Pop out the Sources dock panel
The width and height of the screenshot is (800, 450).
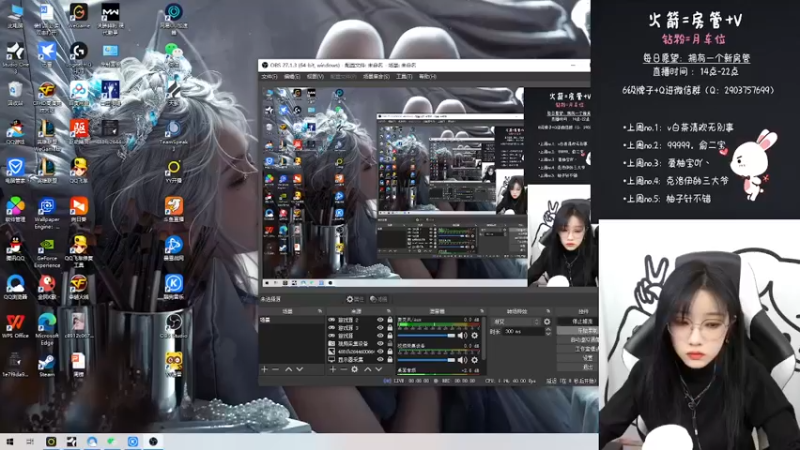(389, 311)
